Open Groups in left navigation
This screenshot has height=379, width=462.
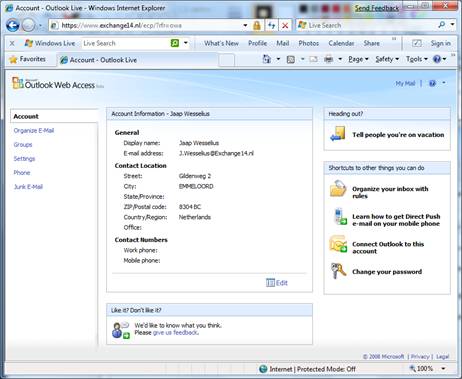pyautogui.click(x=23, y=145)
